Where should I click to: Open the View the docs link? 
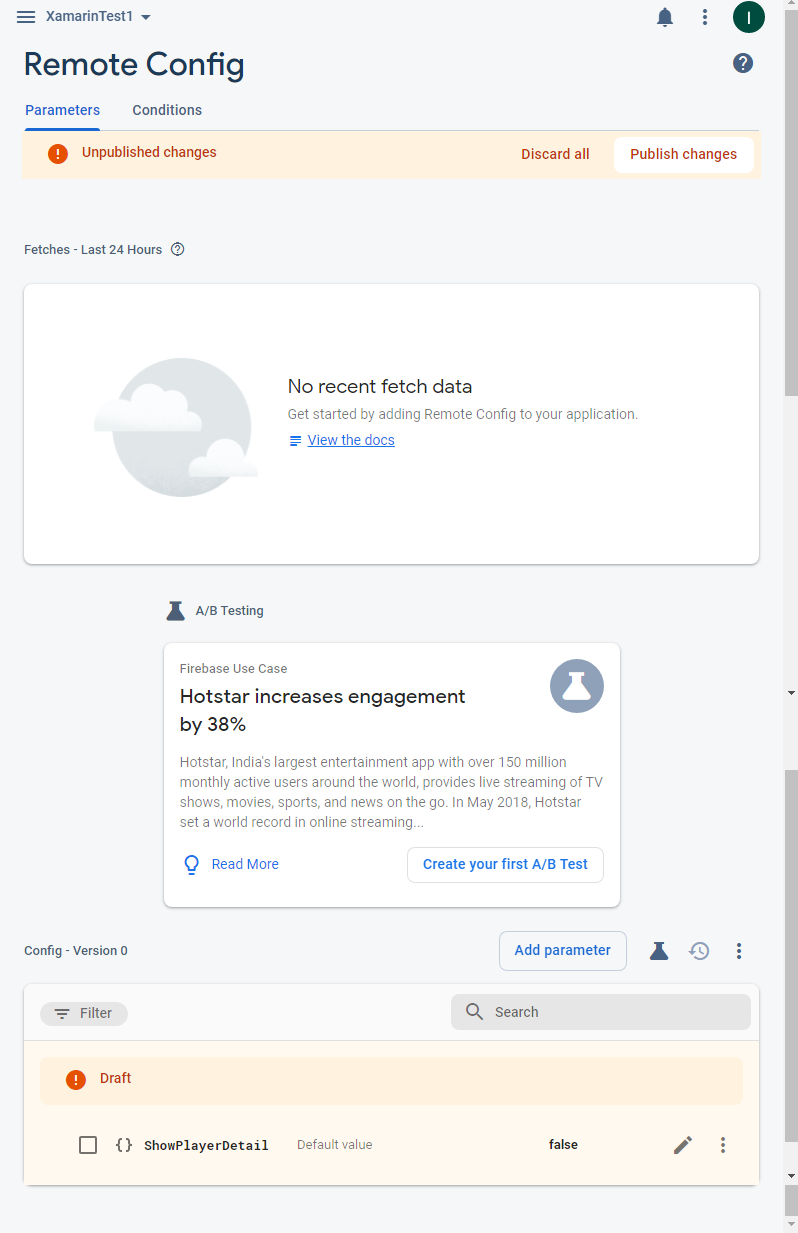[351, 440]
